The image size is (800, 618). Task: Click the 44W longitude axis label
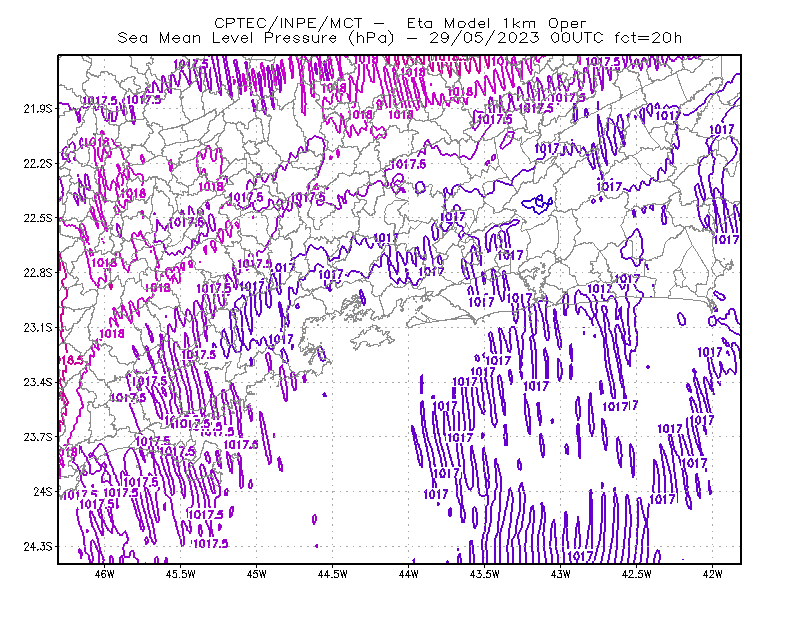tap(408, 574)
